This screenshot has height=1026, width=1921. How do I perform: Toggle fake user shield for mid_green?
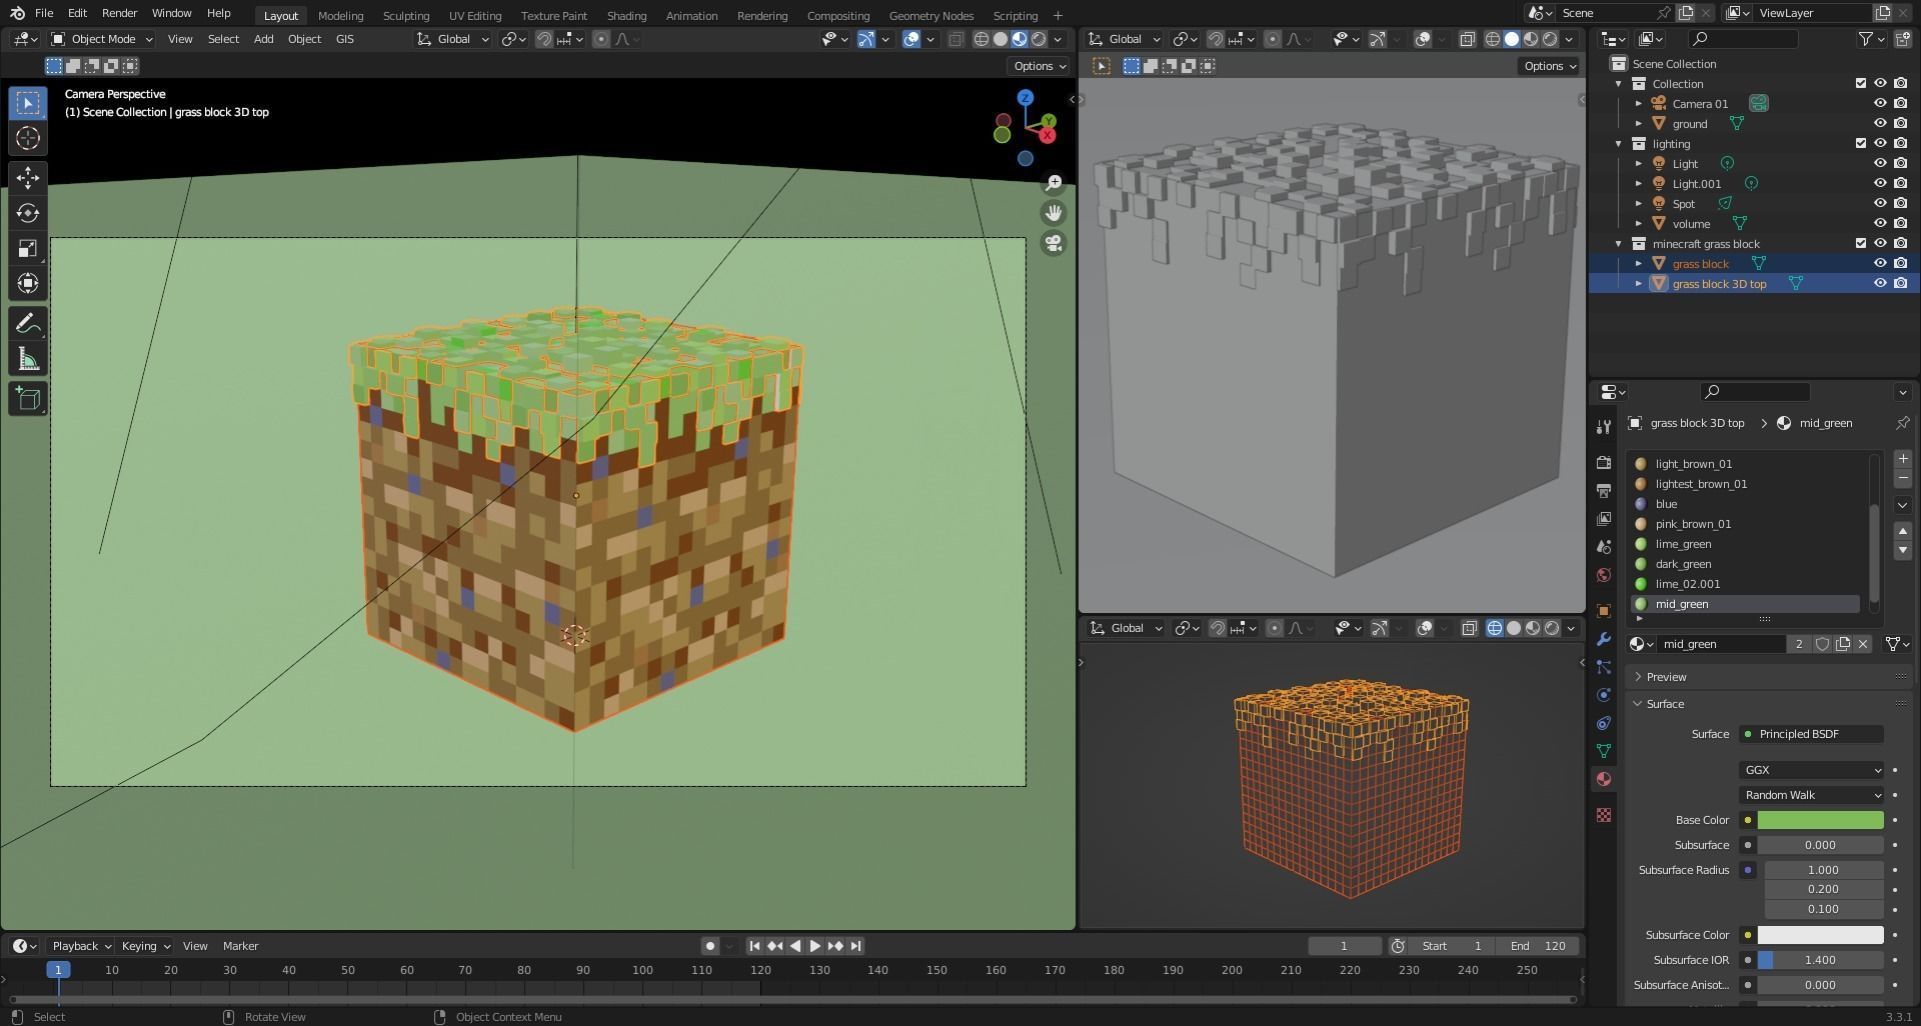(1822, 644)
